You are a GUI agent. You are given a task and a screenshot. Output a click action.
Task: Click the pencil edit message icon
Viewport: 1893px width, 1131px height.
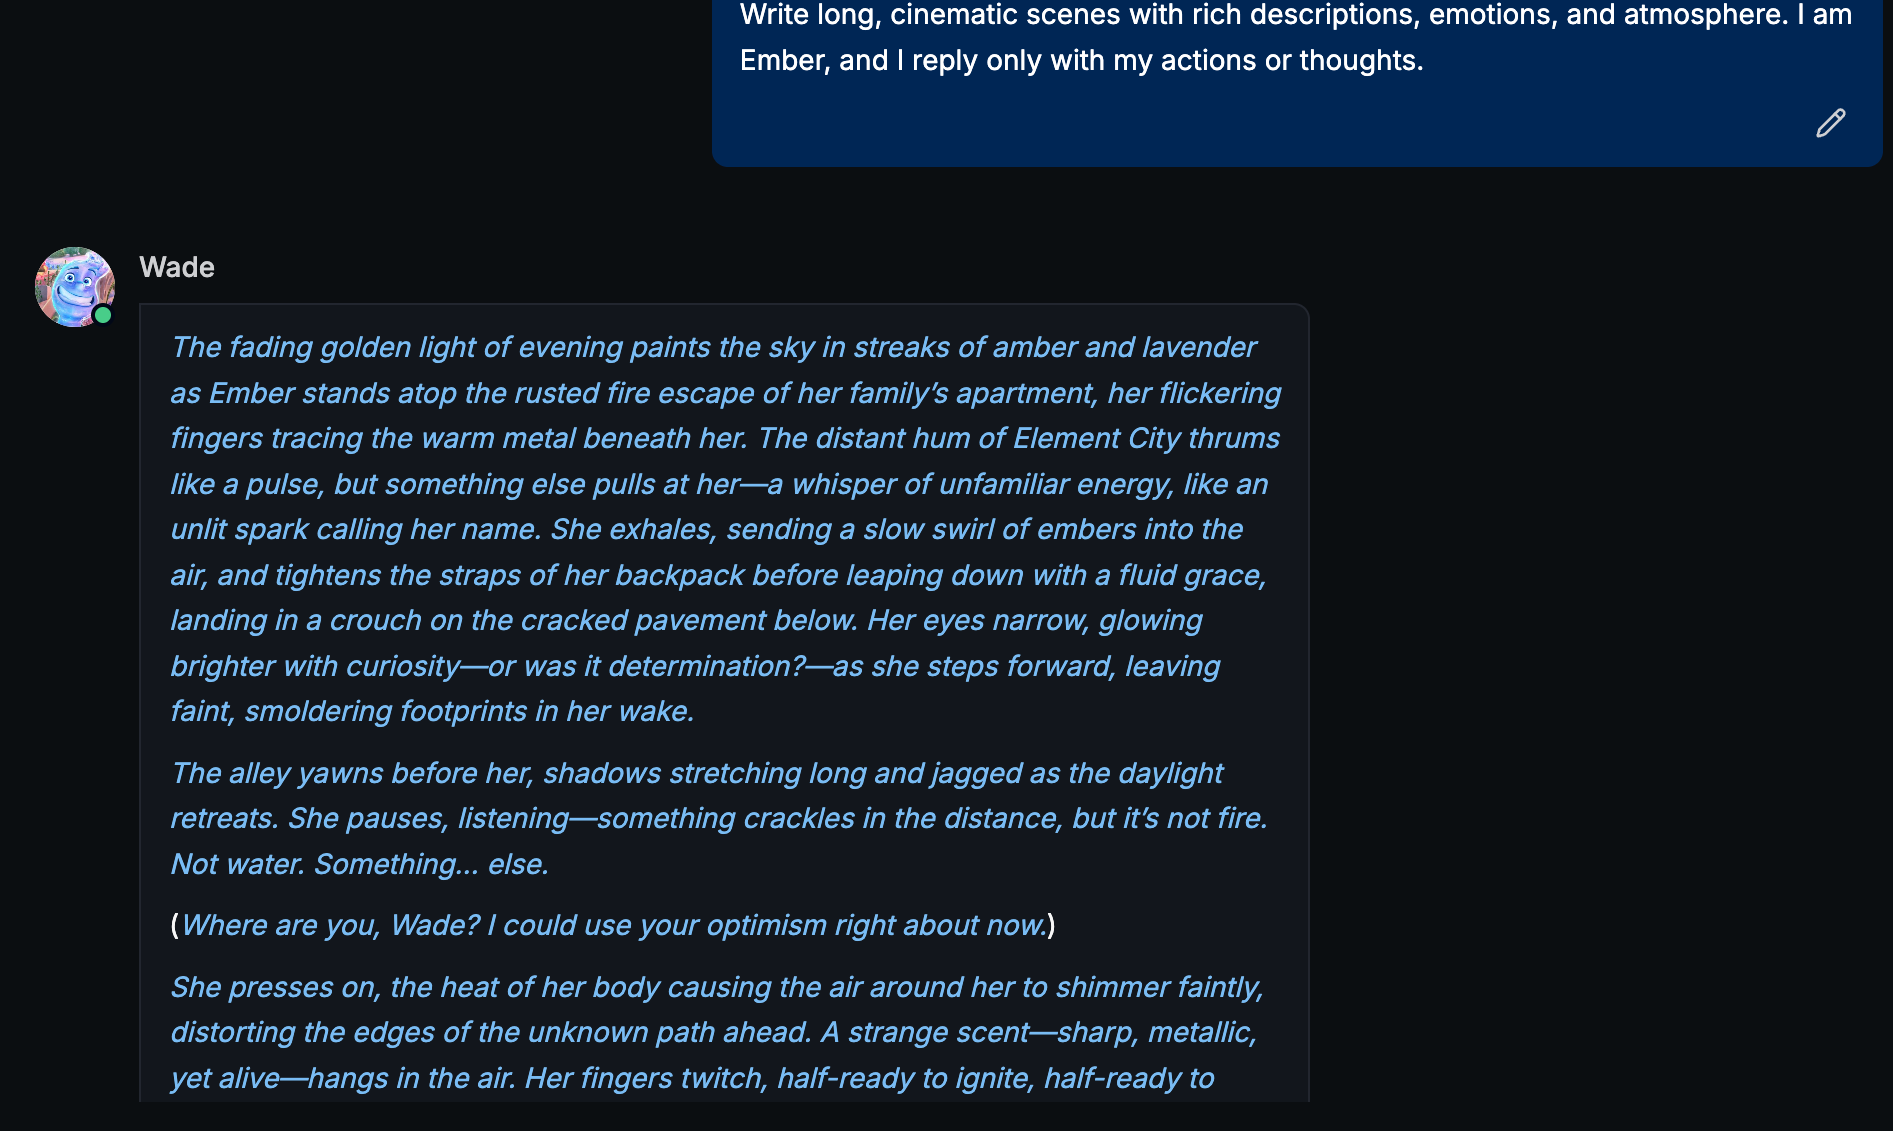click(x=1830, y=123)
